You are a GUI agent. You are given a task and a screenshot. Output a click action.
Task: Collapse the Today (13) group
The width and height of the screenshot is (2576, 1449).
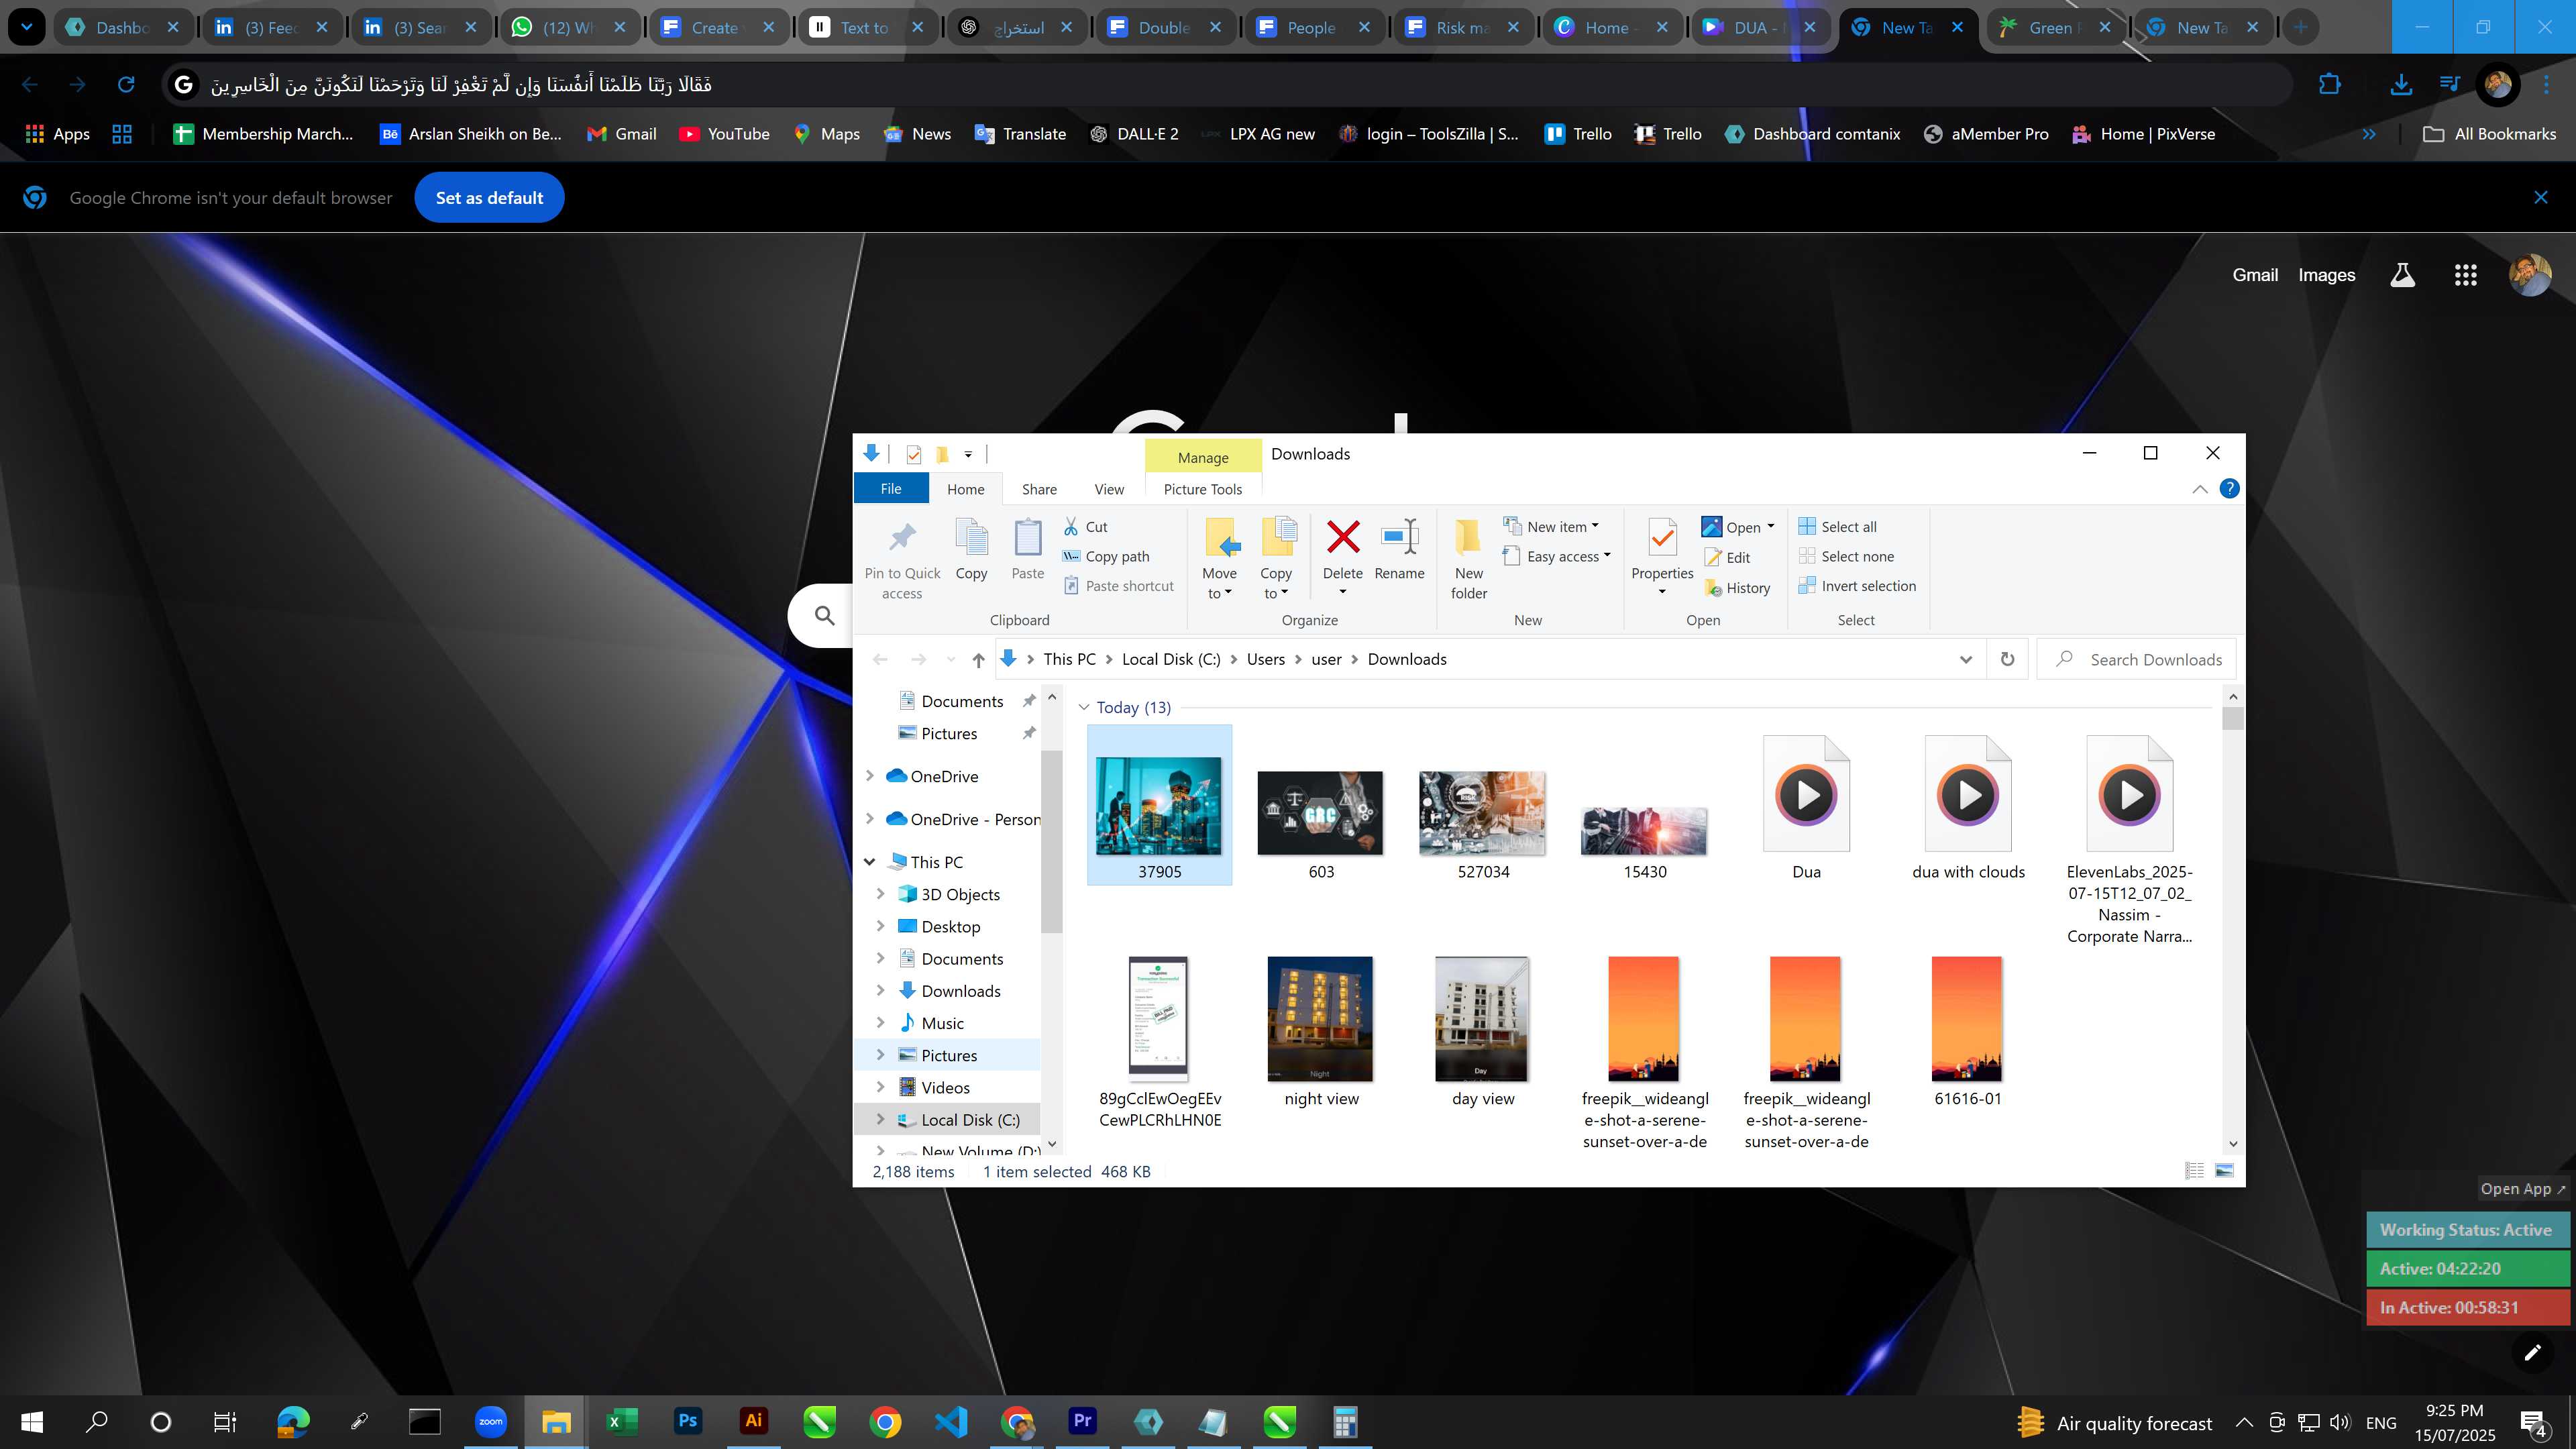(x=1083, y=708)
